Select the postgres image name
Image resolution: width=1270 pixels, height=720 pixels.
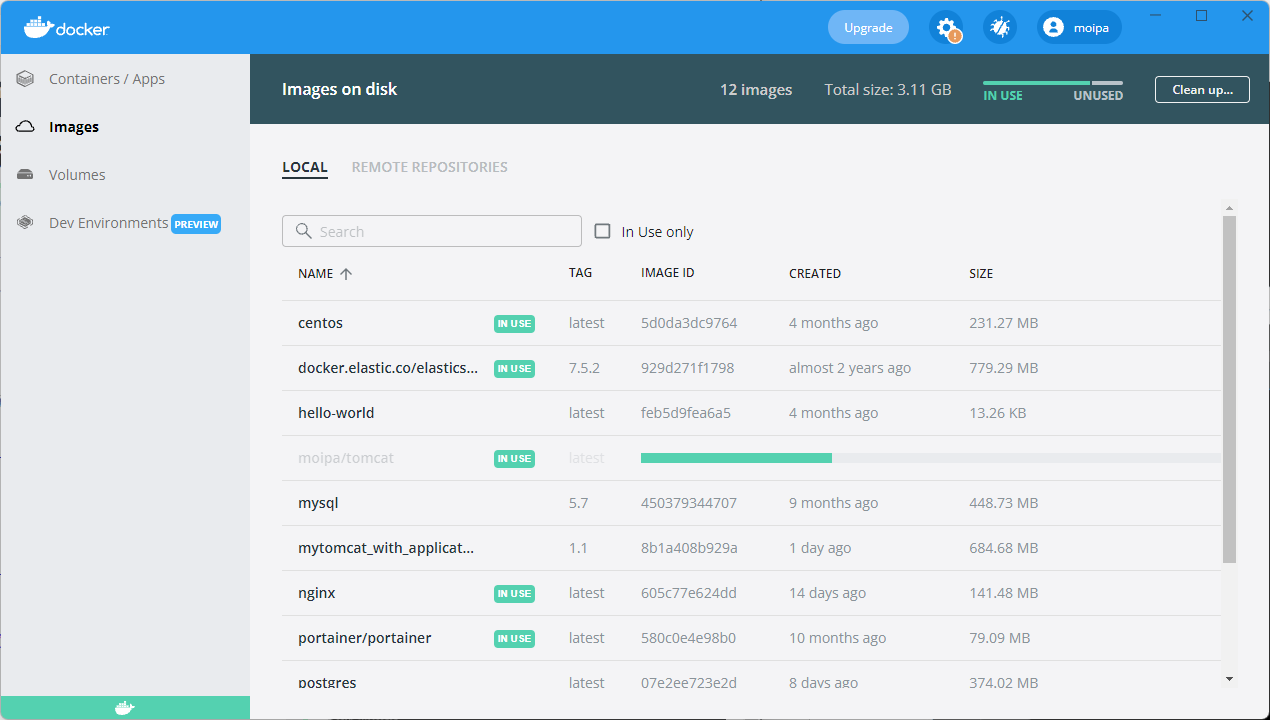click(x=327, y=683)
